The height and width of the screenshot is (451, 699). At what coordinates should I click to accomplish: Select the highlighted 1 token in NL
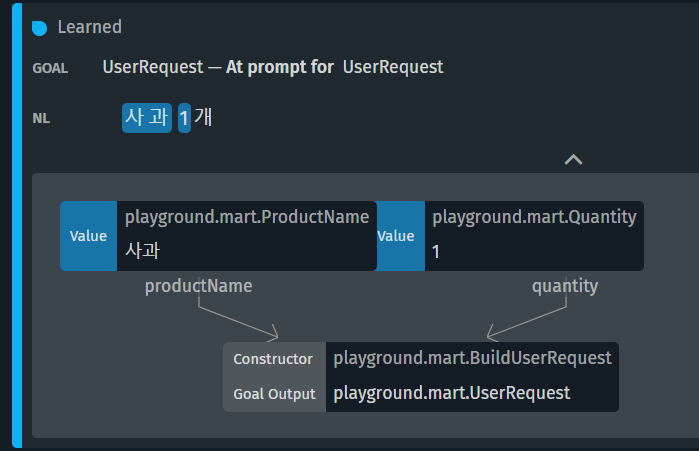(184, 118)
